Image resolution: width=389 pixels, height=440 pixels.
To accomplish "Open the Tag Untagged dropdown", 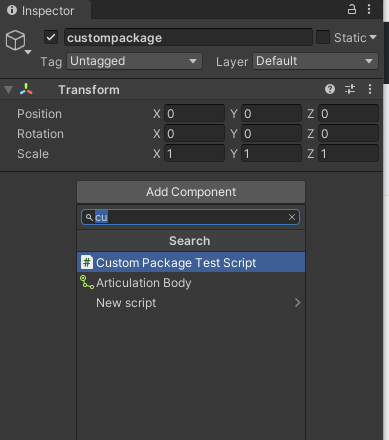I will tap(134, 61).
